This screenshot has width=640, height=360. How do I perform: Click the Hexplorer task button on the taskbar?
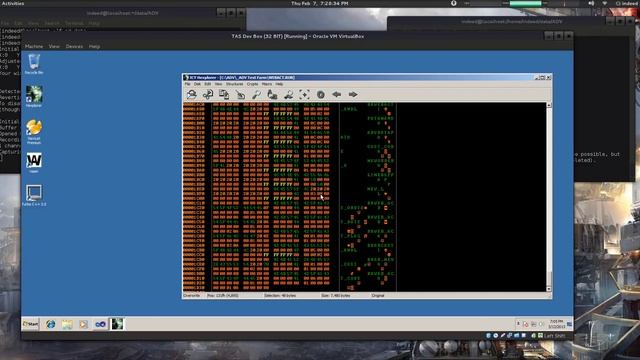click(117, 324)
